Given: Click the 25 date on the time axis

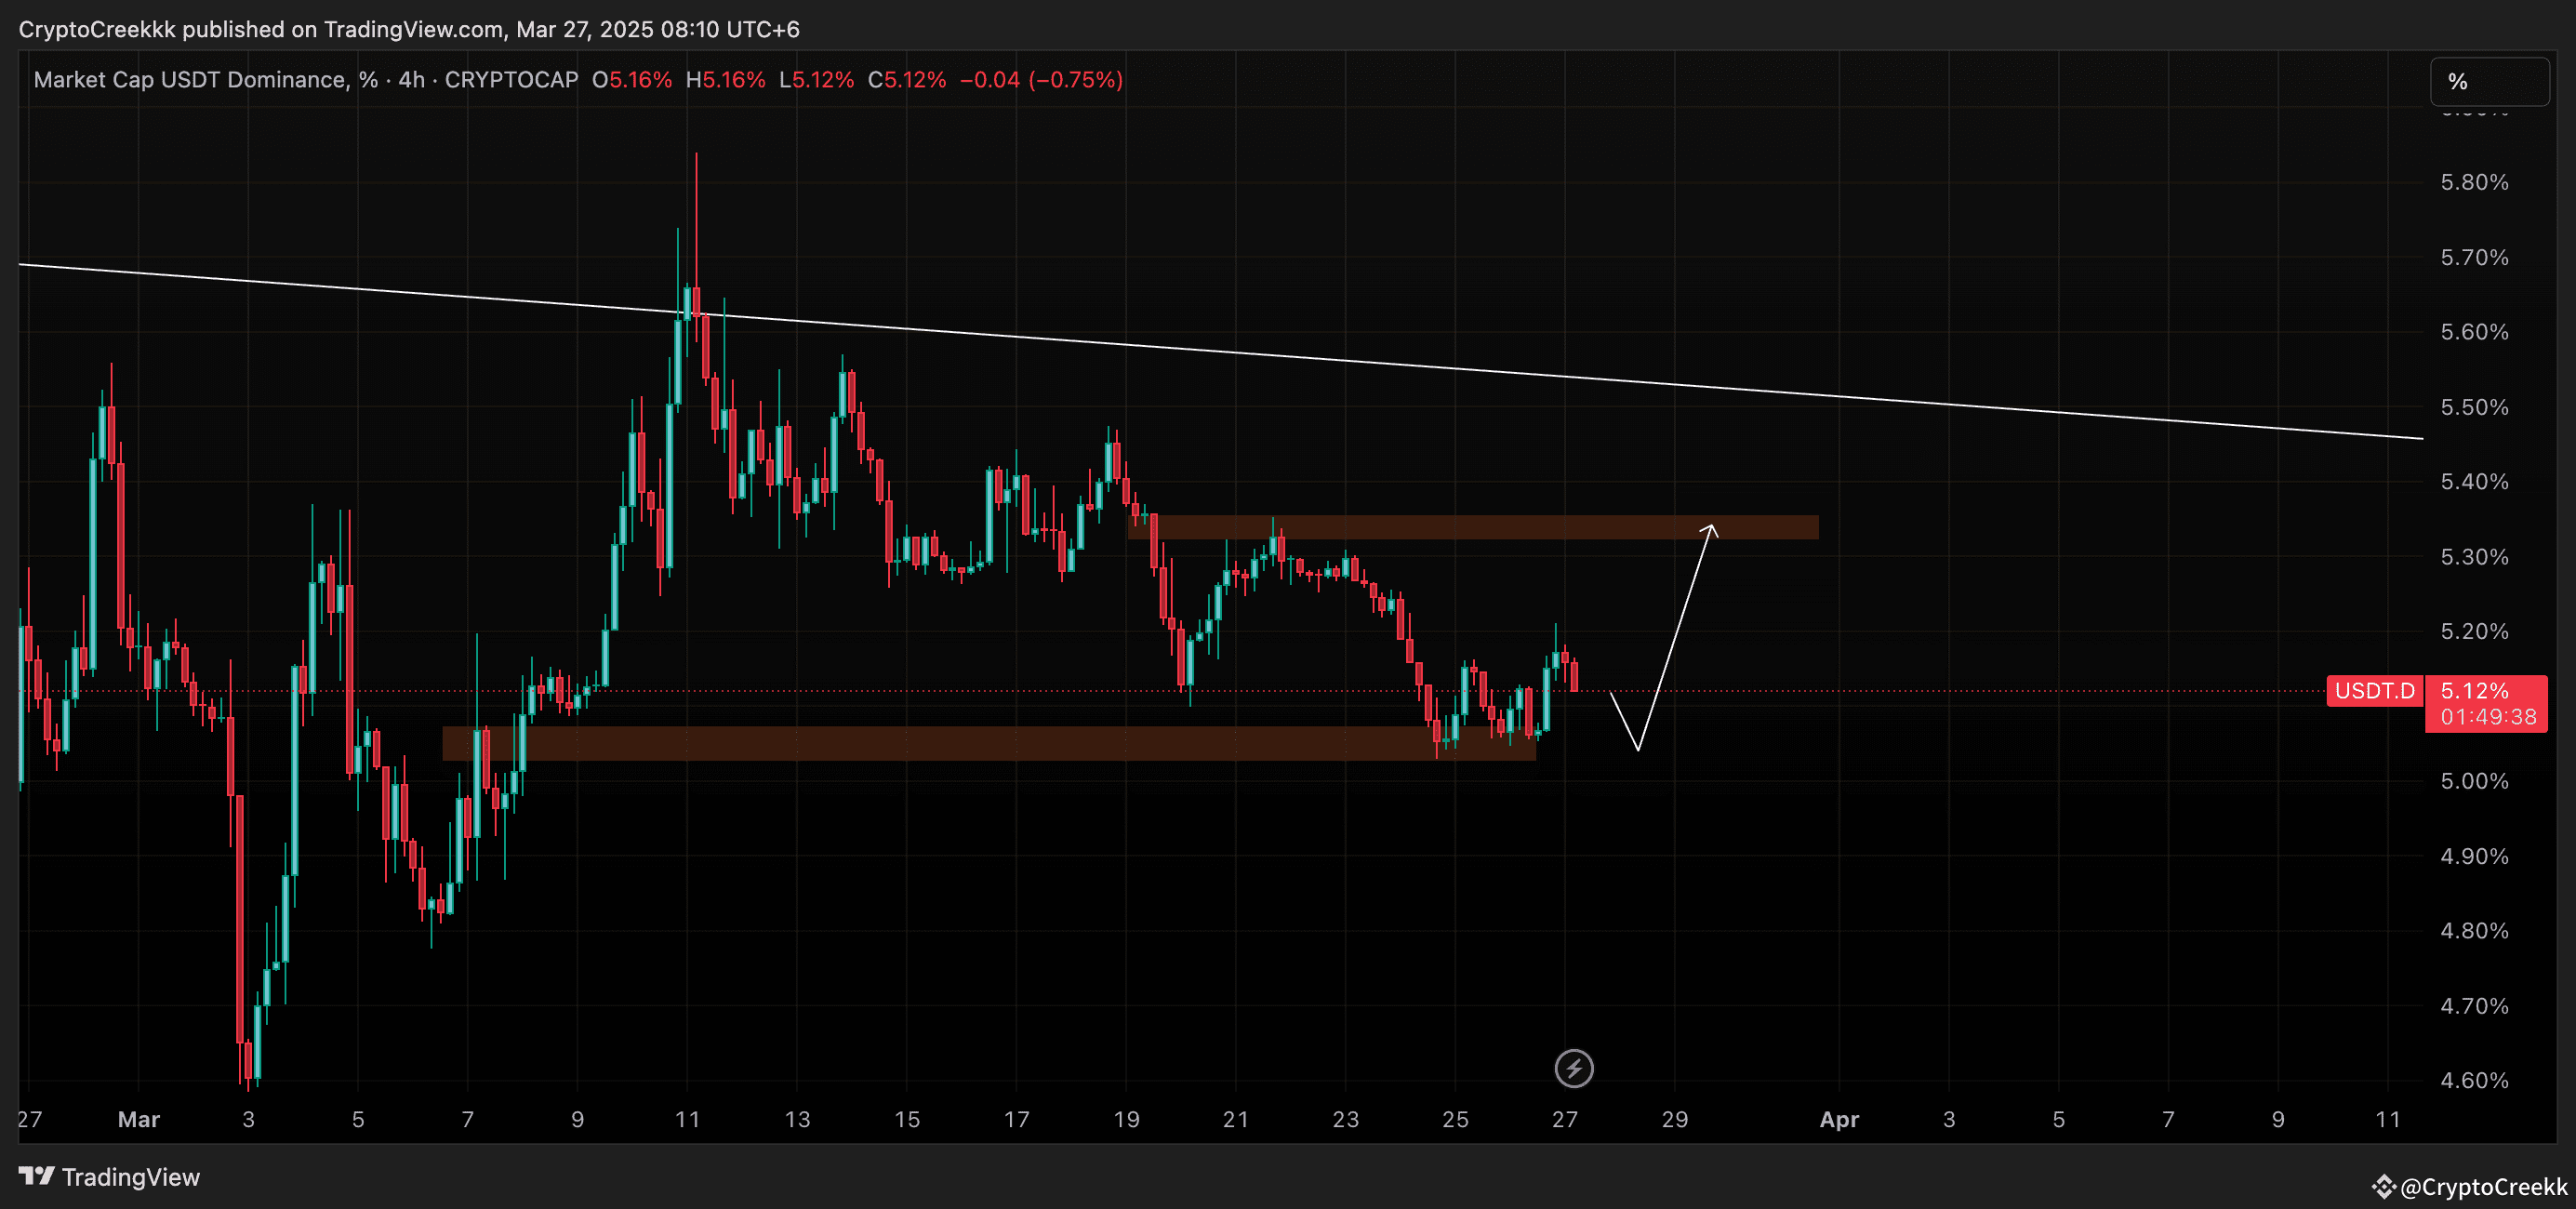Looking at the screenshot, I should click(x=1455, y=1120).
